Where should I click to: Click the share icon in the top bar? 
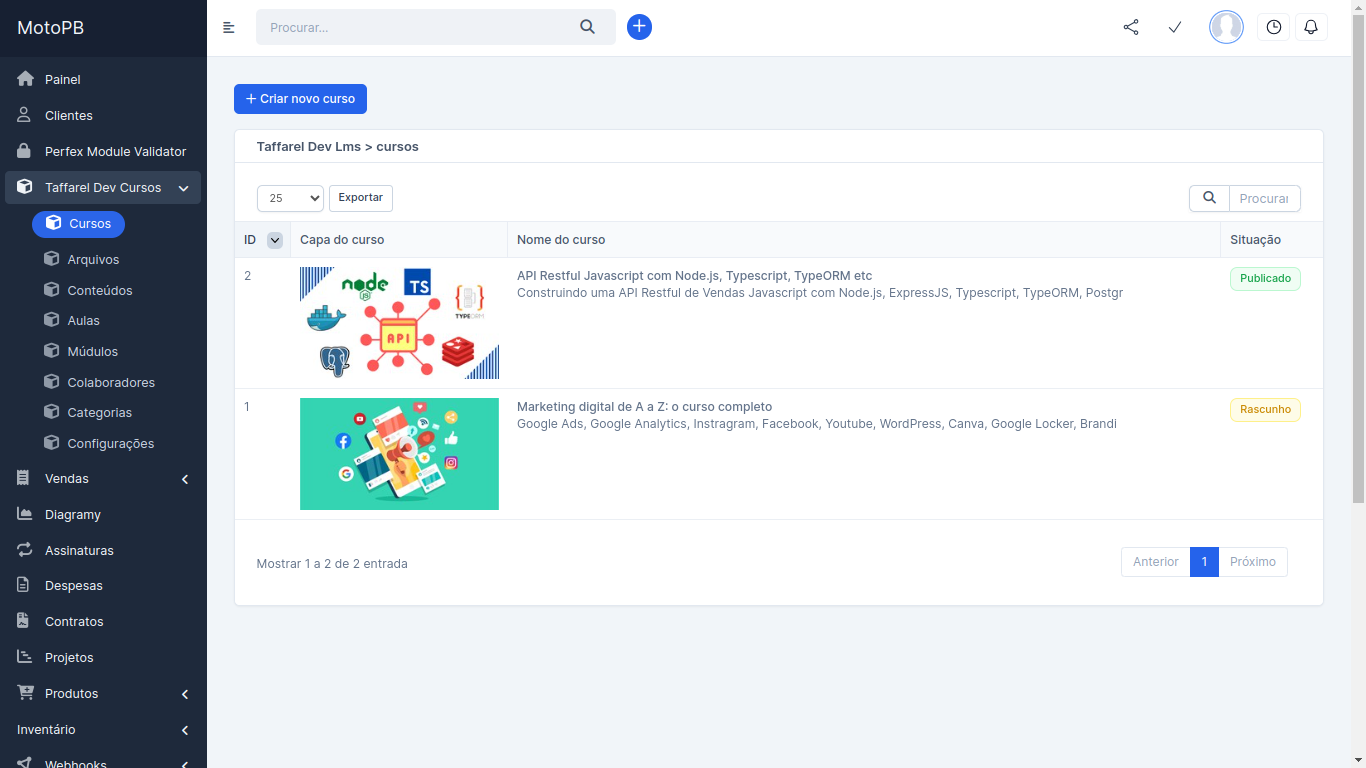[x=1130, y=27]
